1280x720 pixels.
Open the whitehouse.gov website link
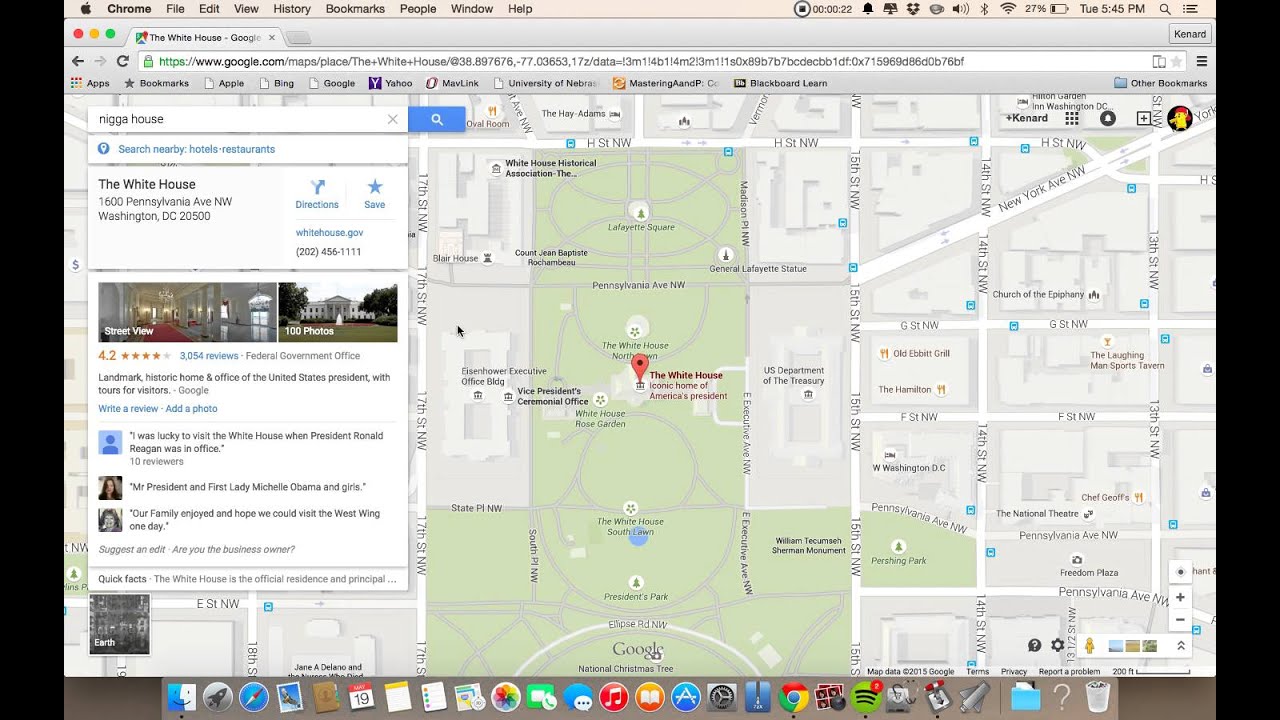(x=329, y=233)
